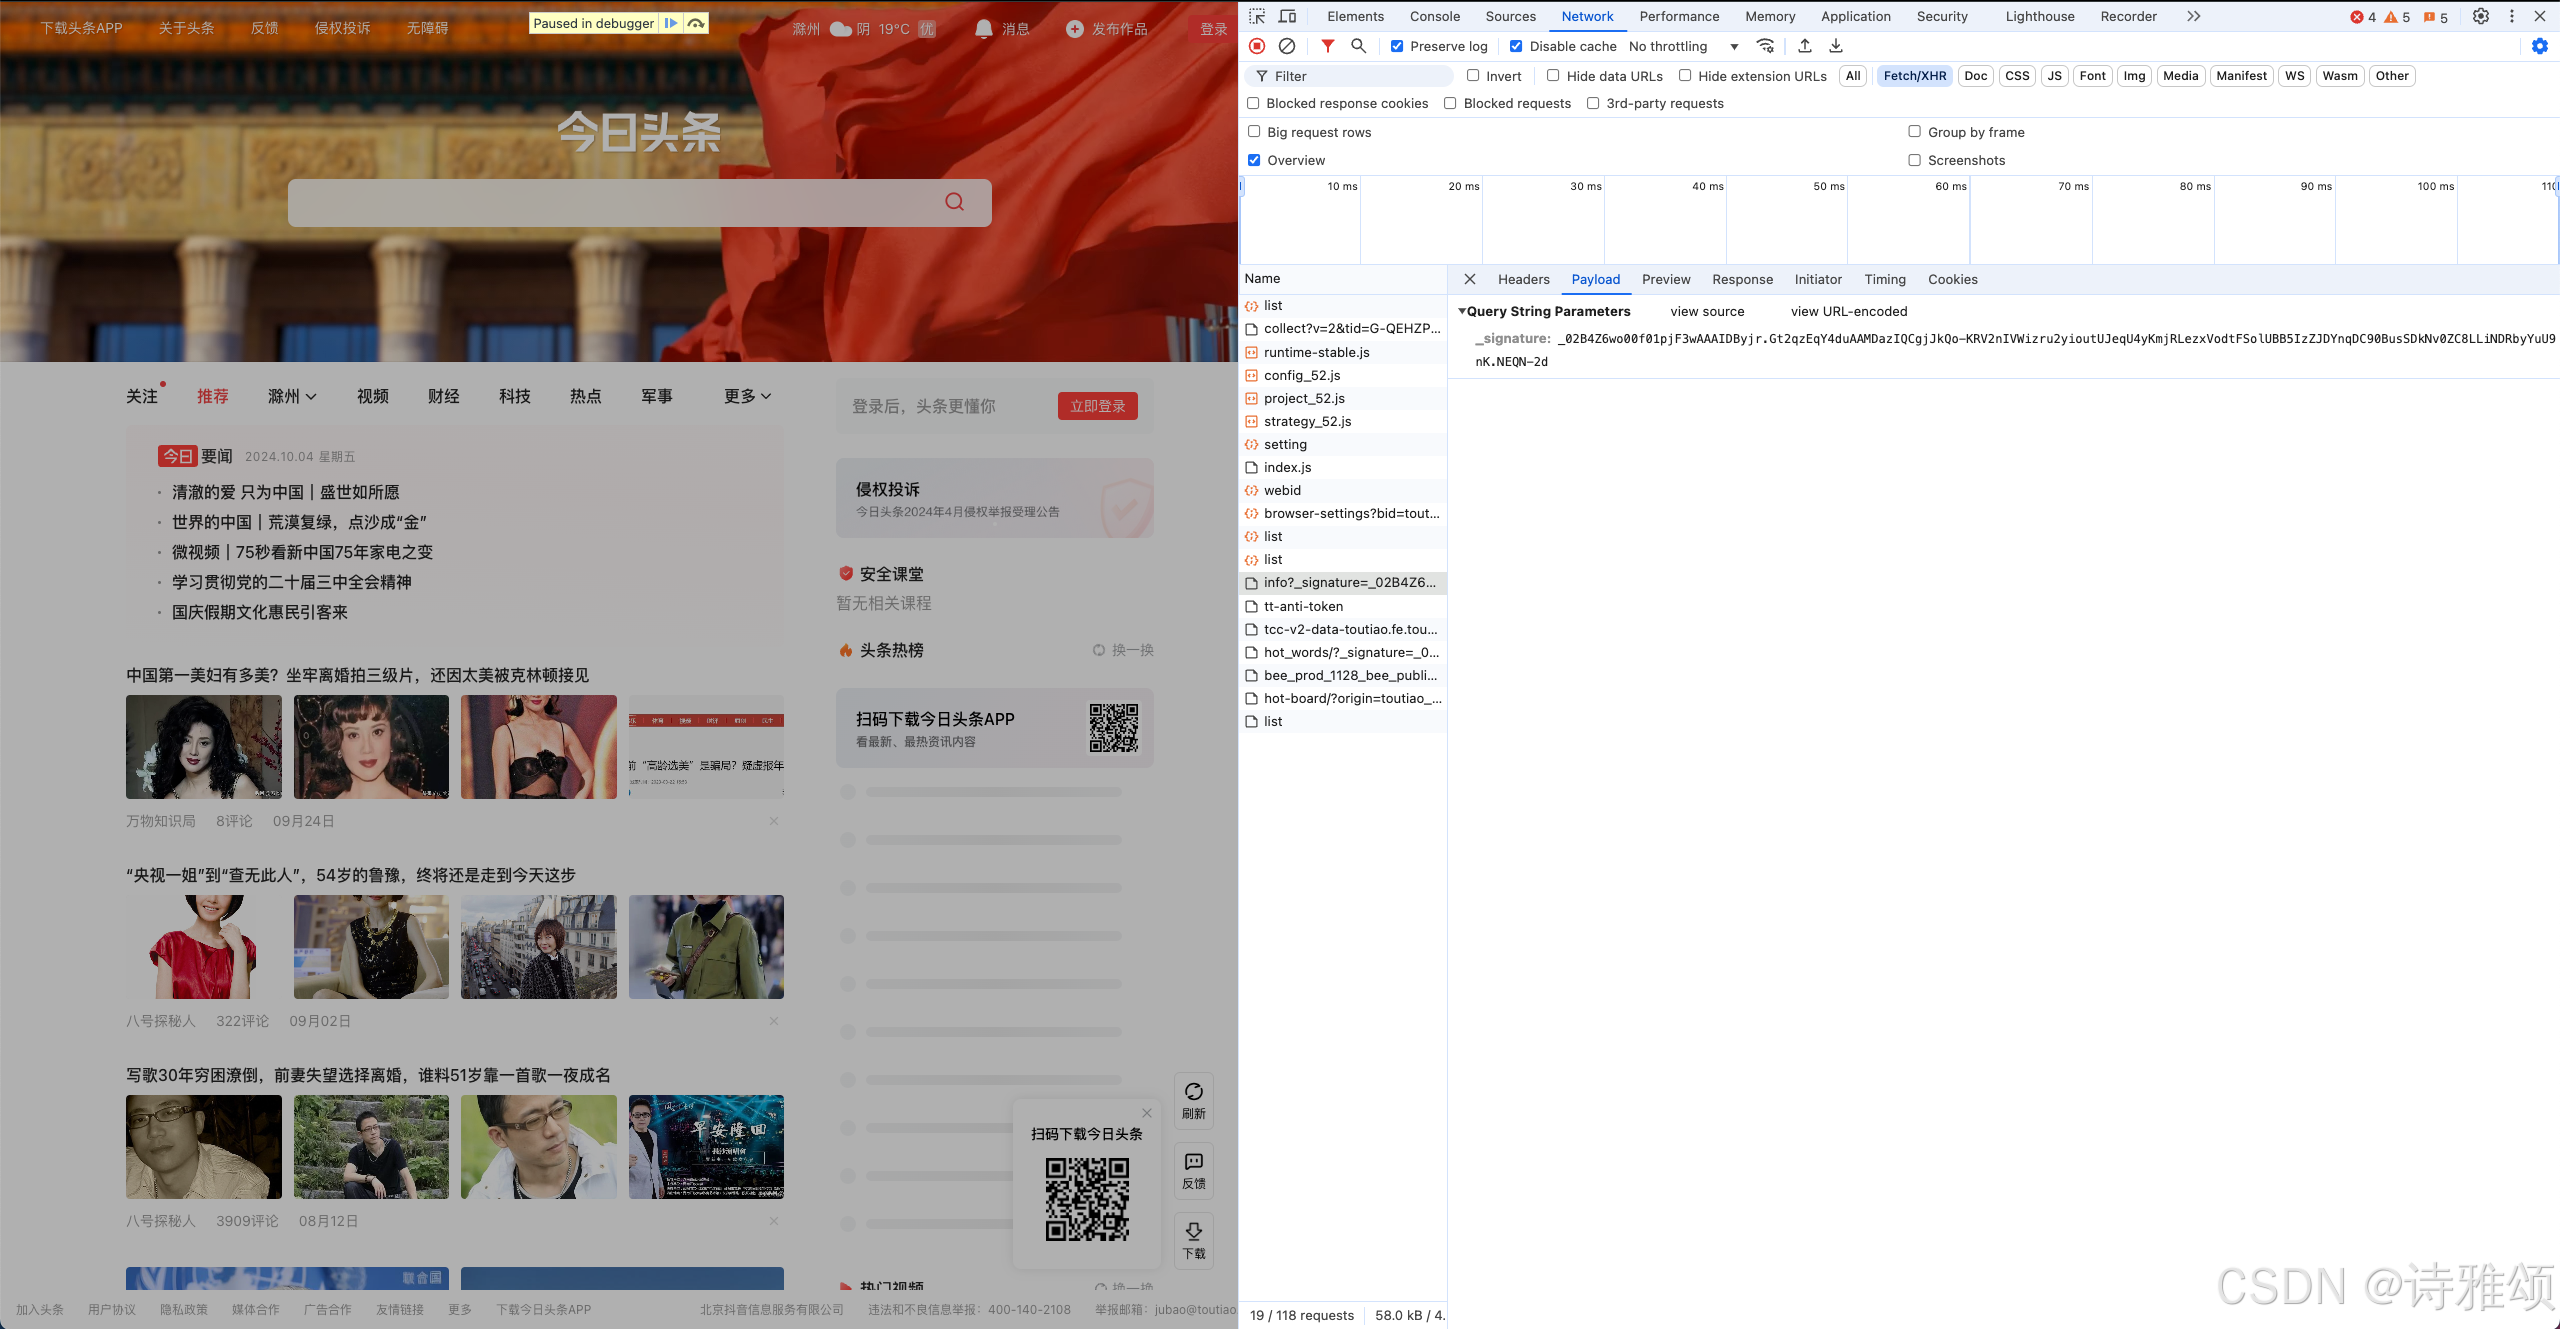Click the export HAR download icon
The width and height of the screenshot is (2560, 1329).
(x=1836, y=46)
